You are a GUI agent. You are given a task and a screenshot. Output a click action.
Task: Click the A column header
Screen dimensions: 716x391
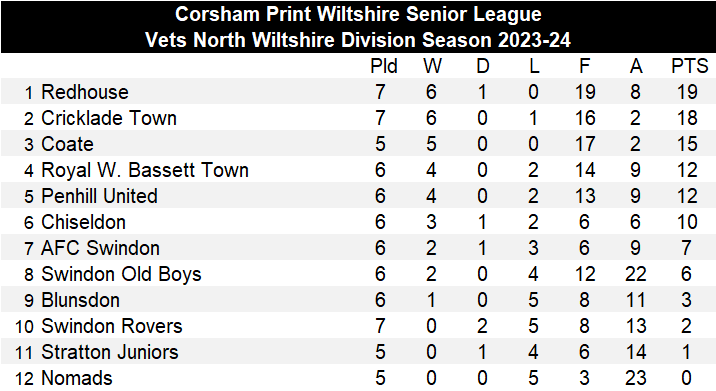636,66
